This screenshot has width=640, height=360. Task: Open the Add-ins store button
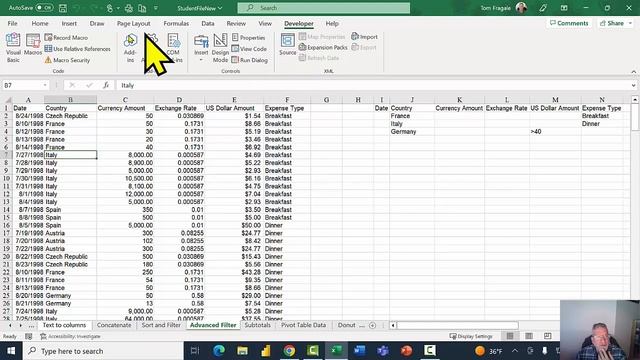pyautogui.click(x=130, y=48)
